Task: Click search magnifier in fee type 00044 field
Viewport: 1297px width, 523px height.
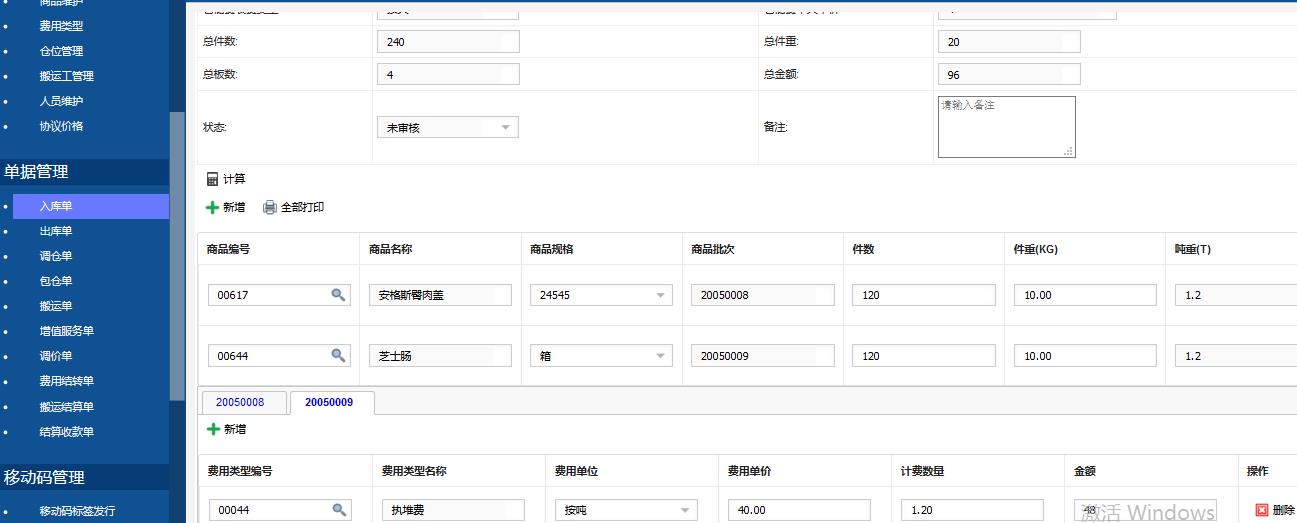Action: pyautogui.click(x=339, y=509)
